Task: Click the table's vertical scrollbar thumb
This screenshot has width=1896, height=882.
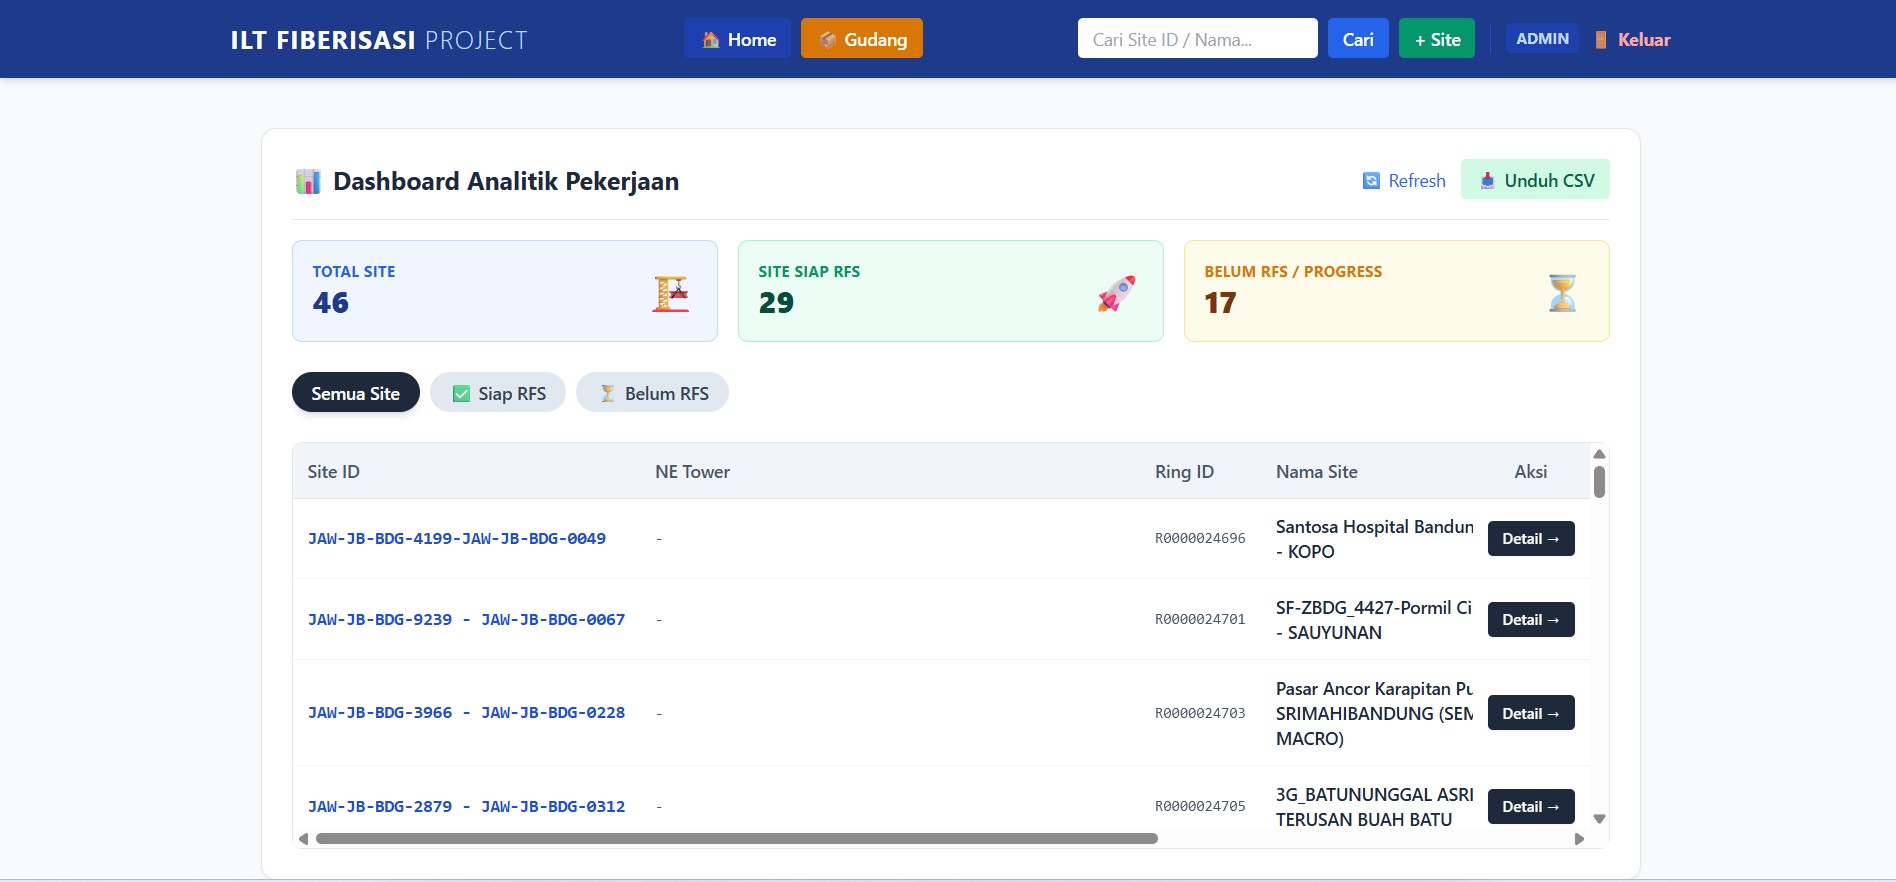Action: pyautogui.click(x=1599, y=481)
